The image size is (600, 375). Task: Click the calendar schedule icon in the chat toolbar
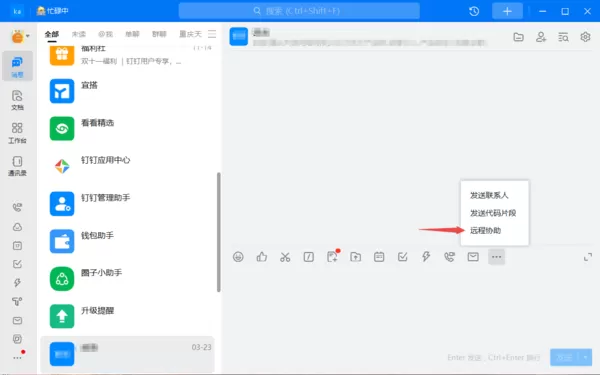379,257
